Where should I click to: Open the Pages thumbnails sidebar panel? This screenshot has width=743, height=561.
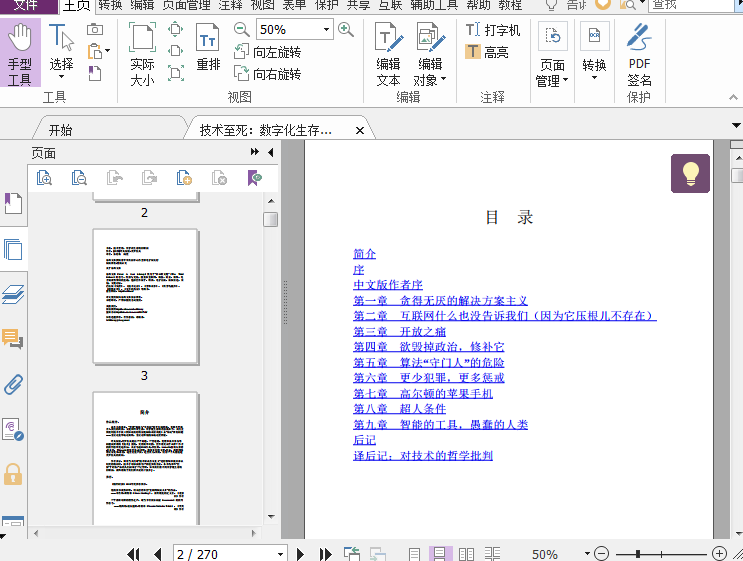[13, 249]
